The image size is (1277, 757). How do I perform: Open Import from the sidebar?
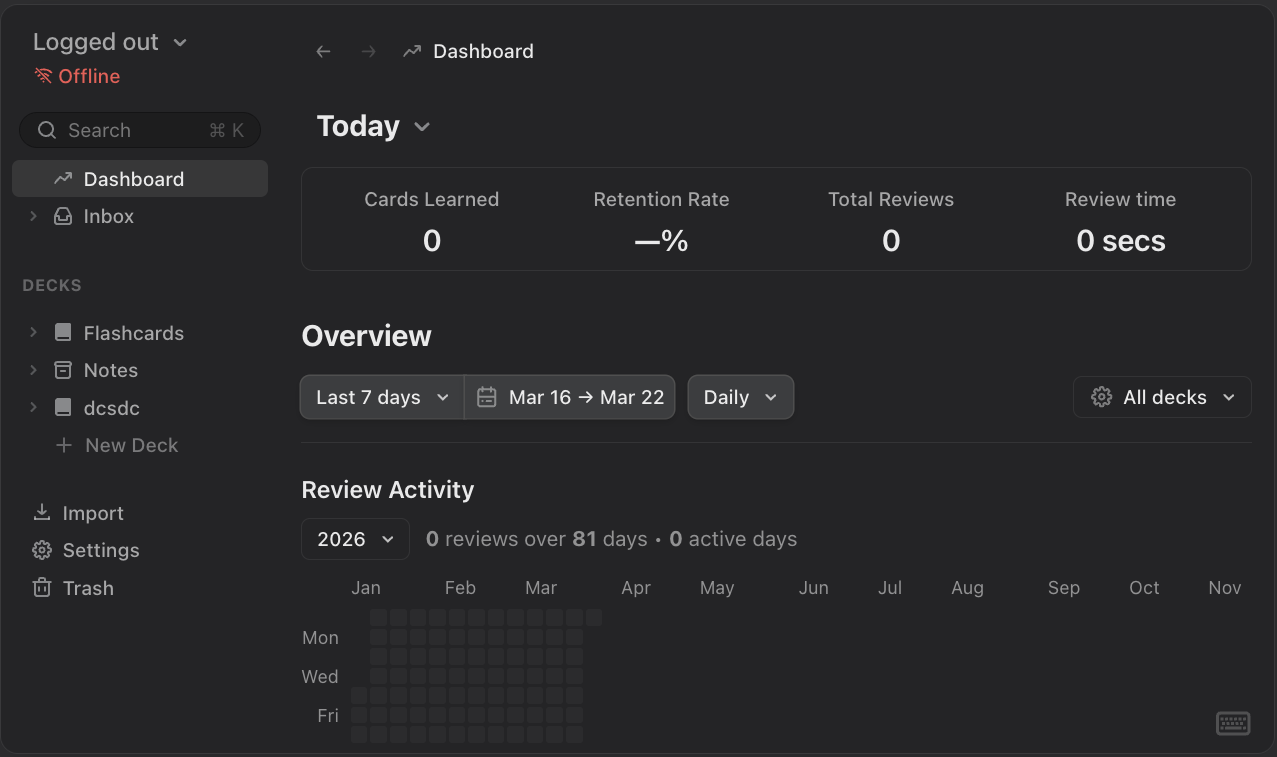(x=92, y=513)
